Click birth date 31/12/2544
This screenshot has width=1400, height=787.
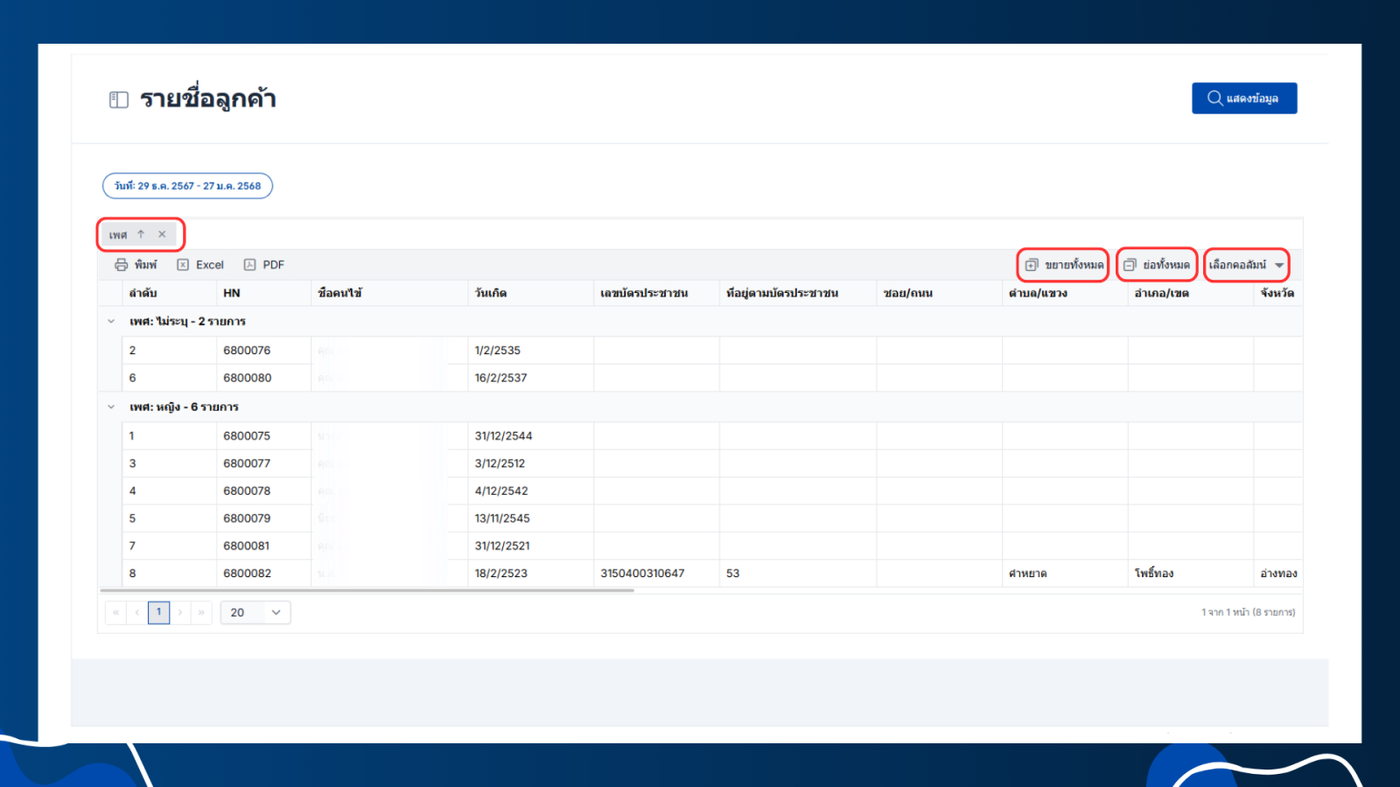point(531,436)
